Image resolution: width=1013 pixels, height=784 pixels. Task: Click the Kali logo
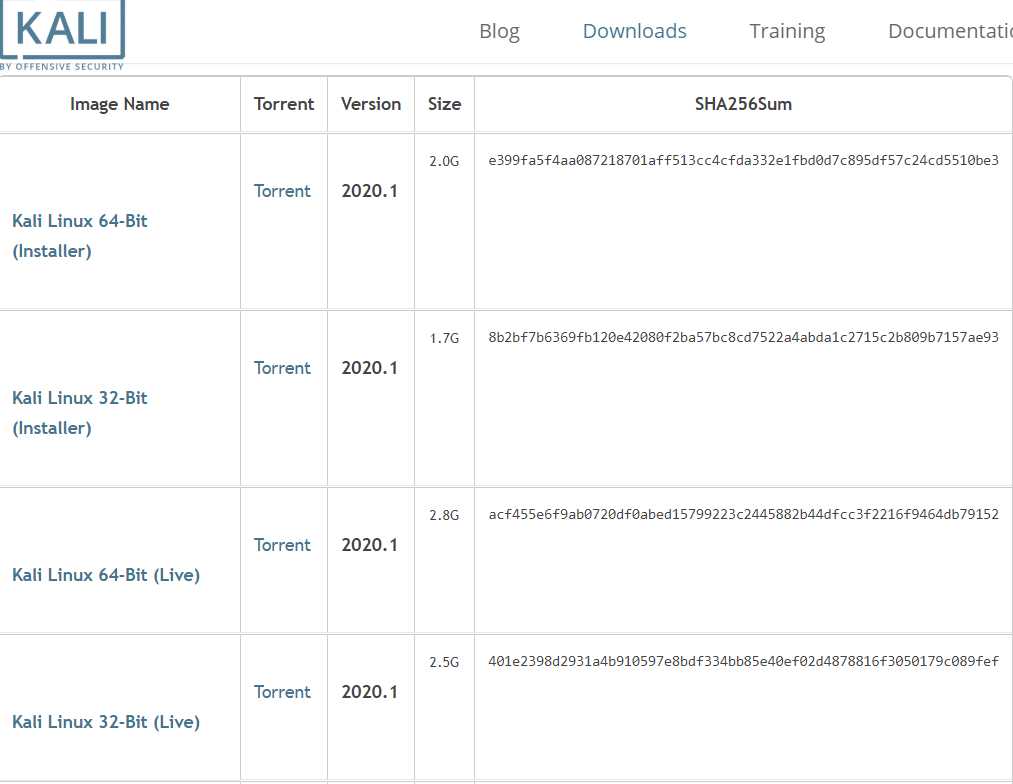62,34
